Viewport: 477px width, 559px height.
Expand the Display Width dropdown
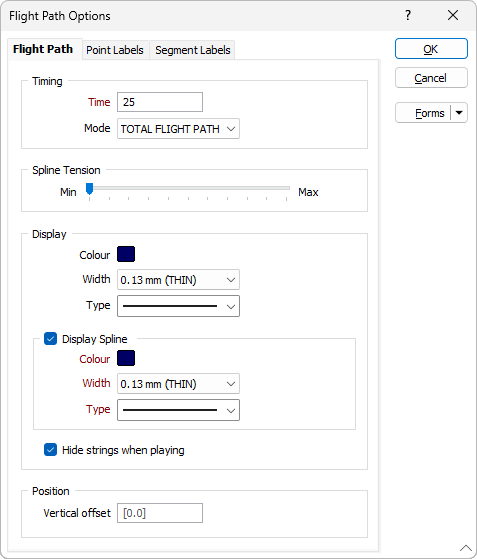point(178,280)
